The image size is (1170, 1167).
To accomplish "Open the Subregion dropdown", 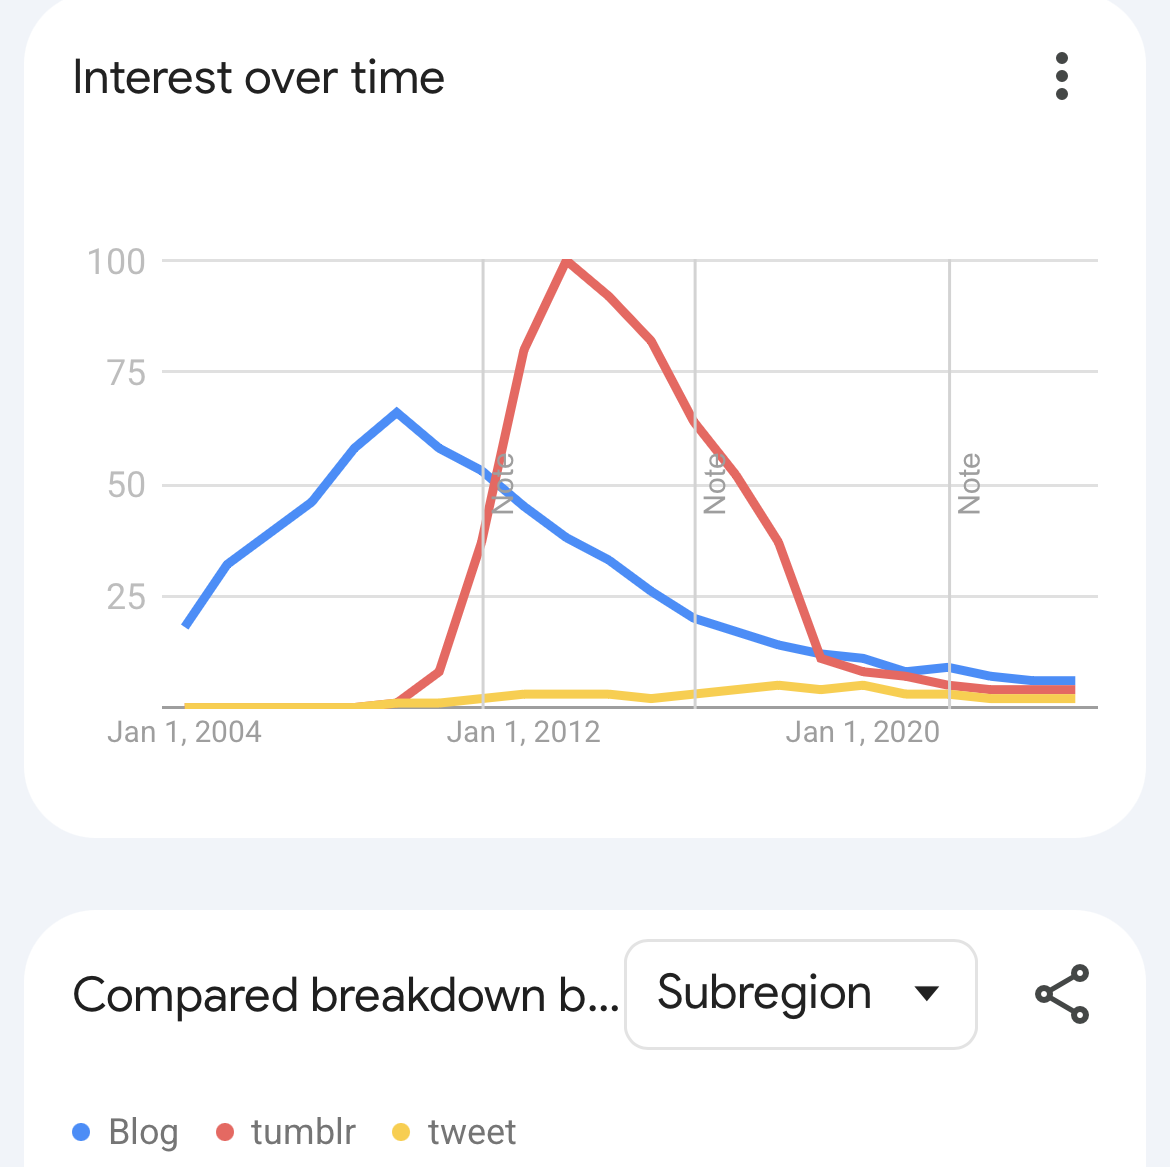I will point(799,994).
